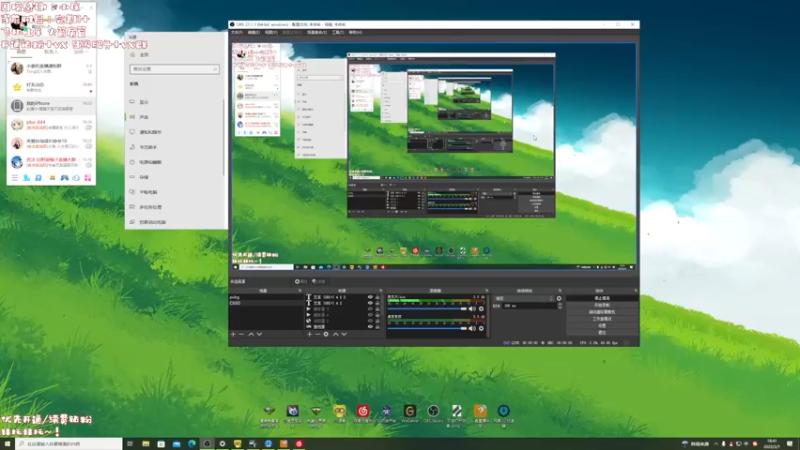
Task: Click Start Recording in OBS Controls
Action: tap(602, 305)
